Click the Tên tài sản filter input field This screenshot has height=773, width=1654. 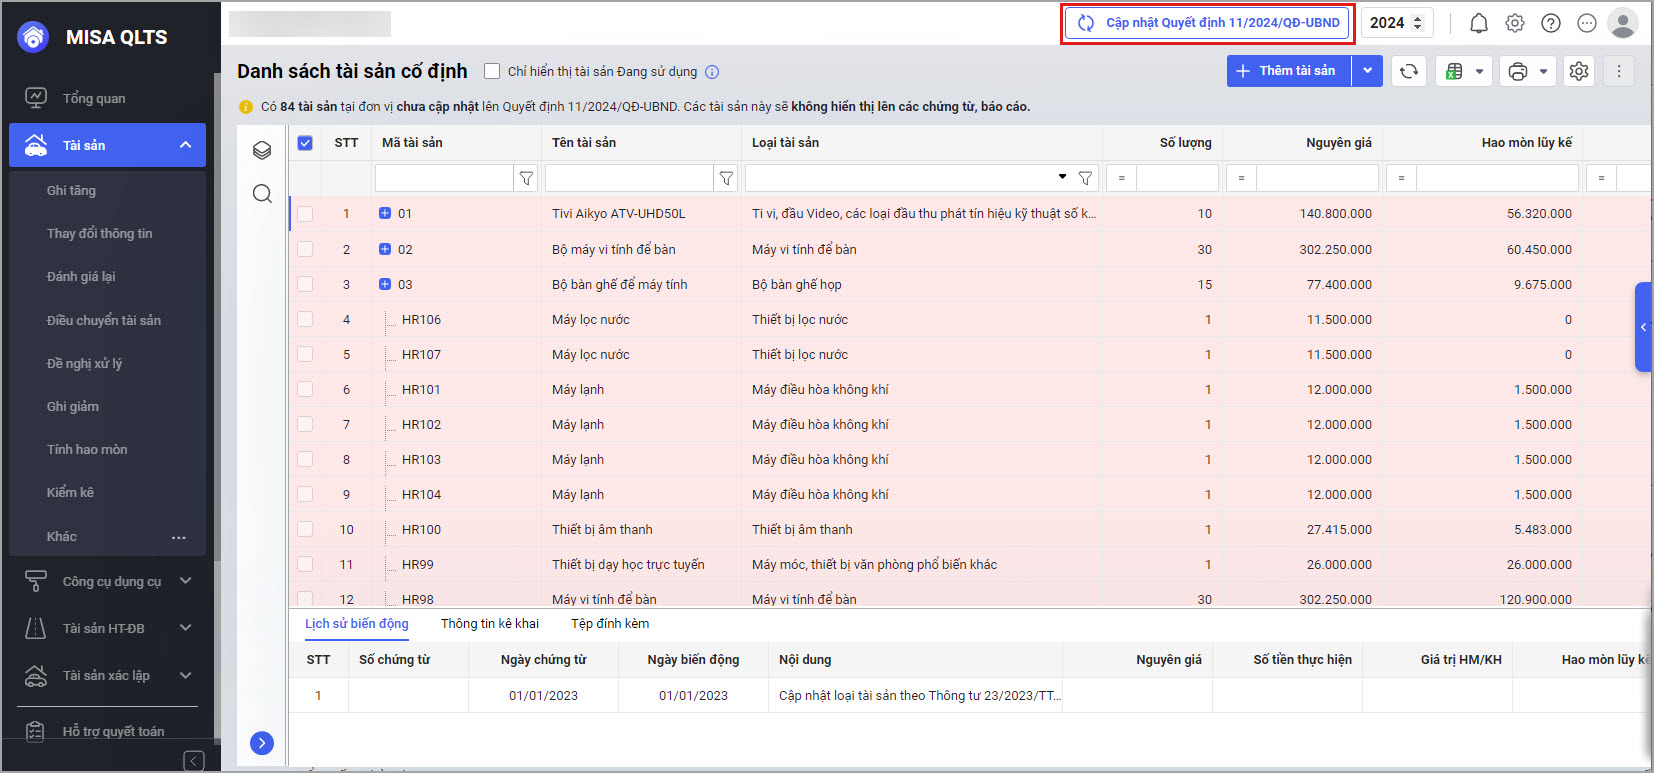point(628,178)
